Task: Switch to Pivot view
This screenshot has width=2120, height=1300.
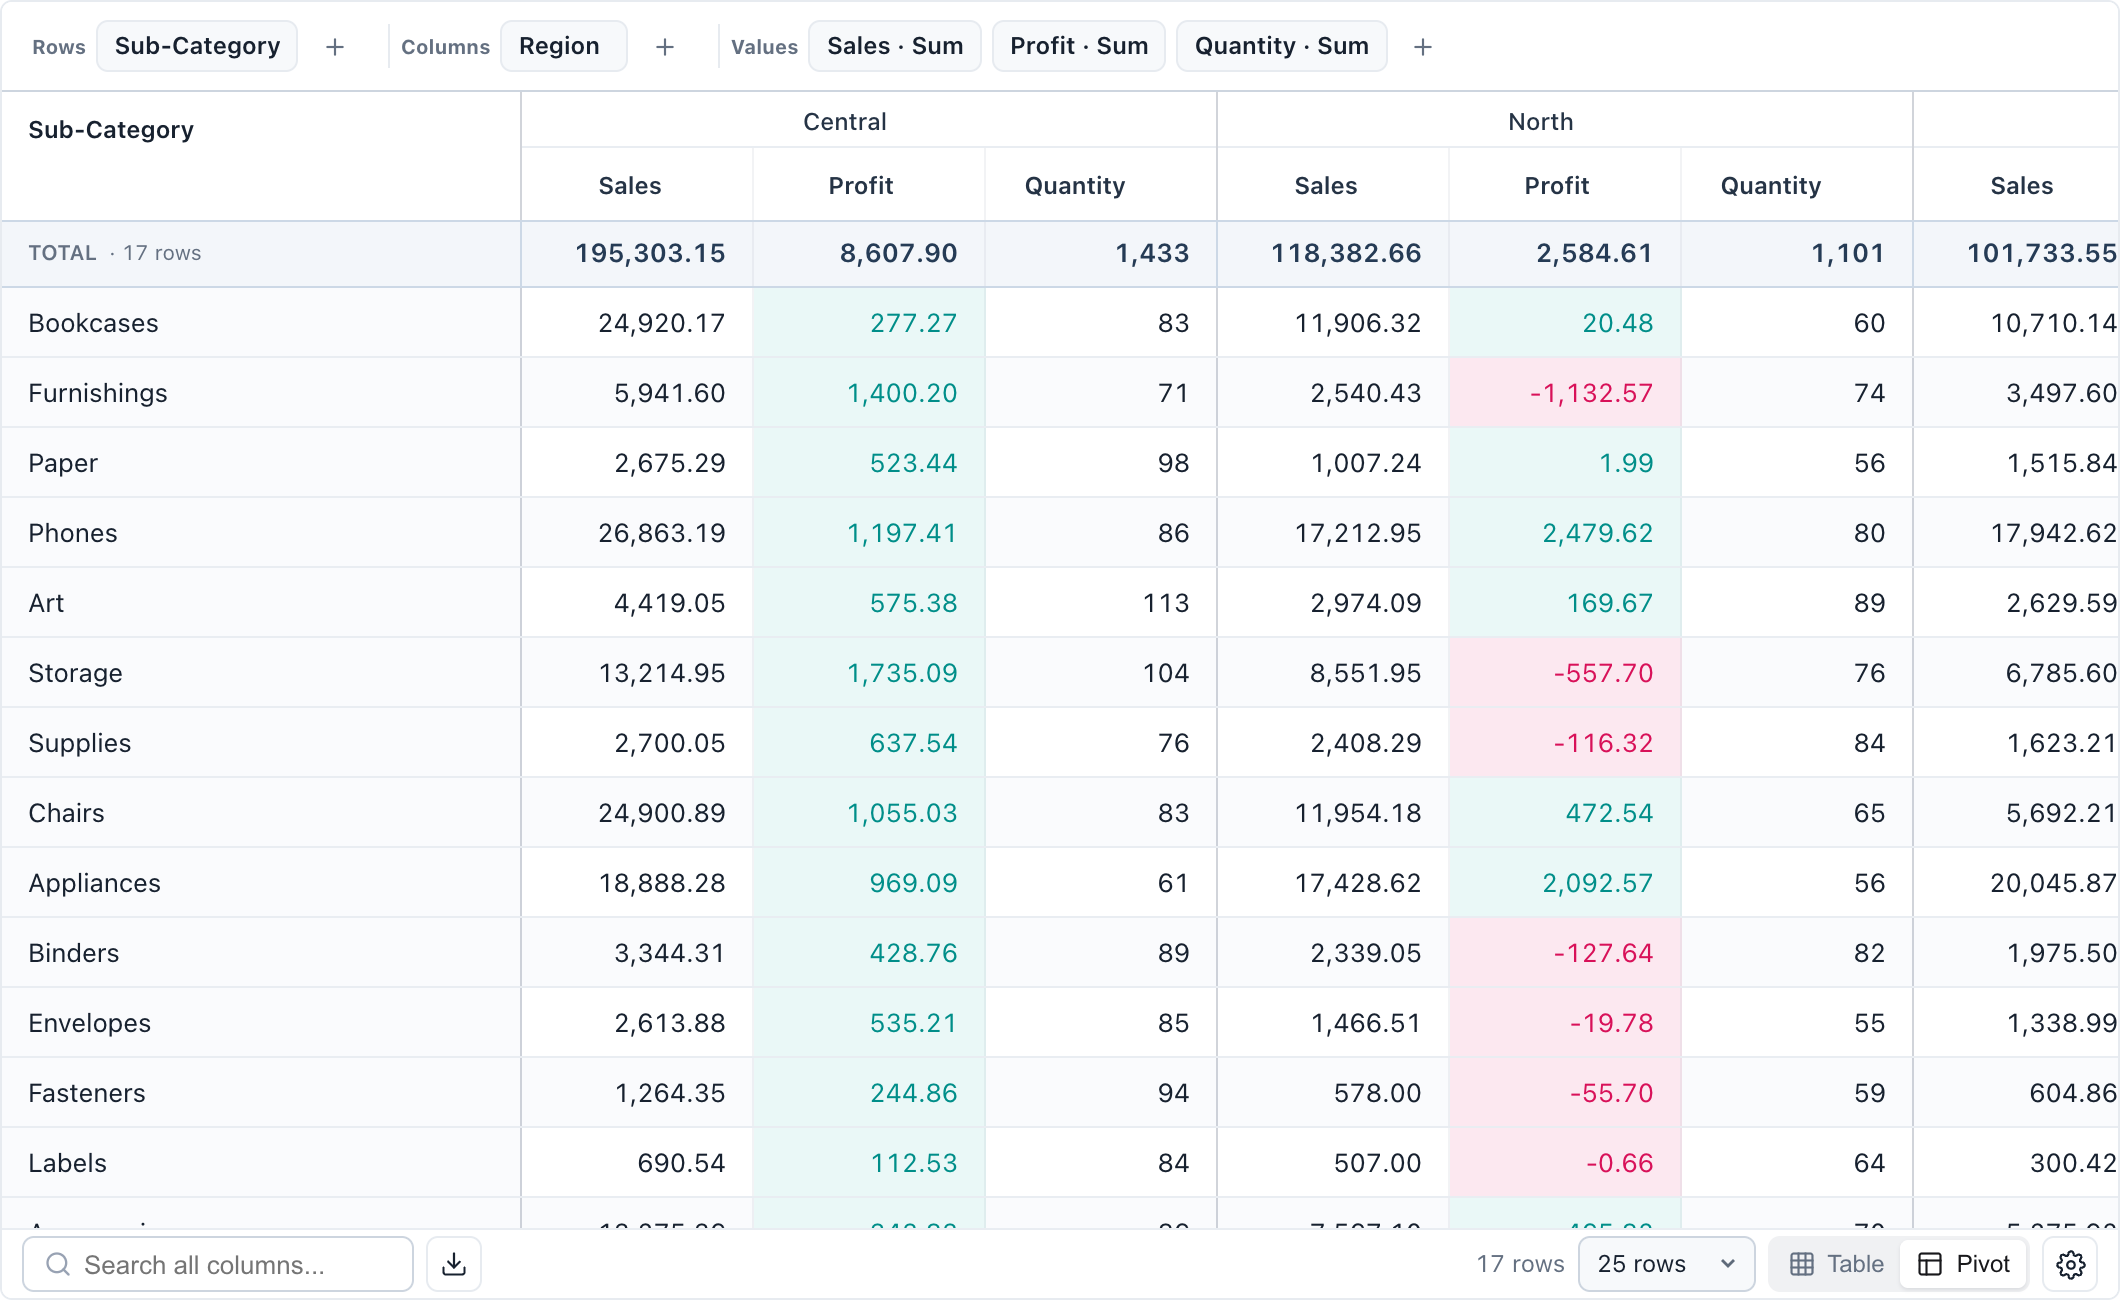Action: tap(1964, 1264)
